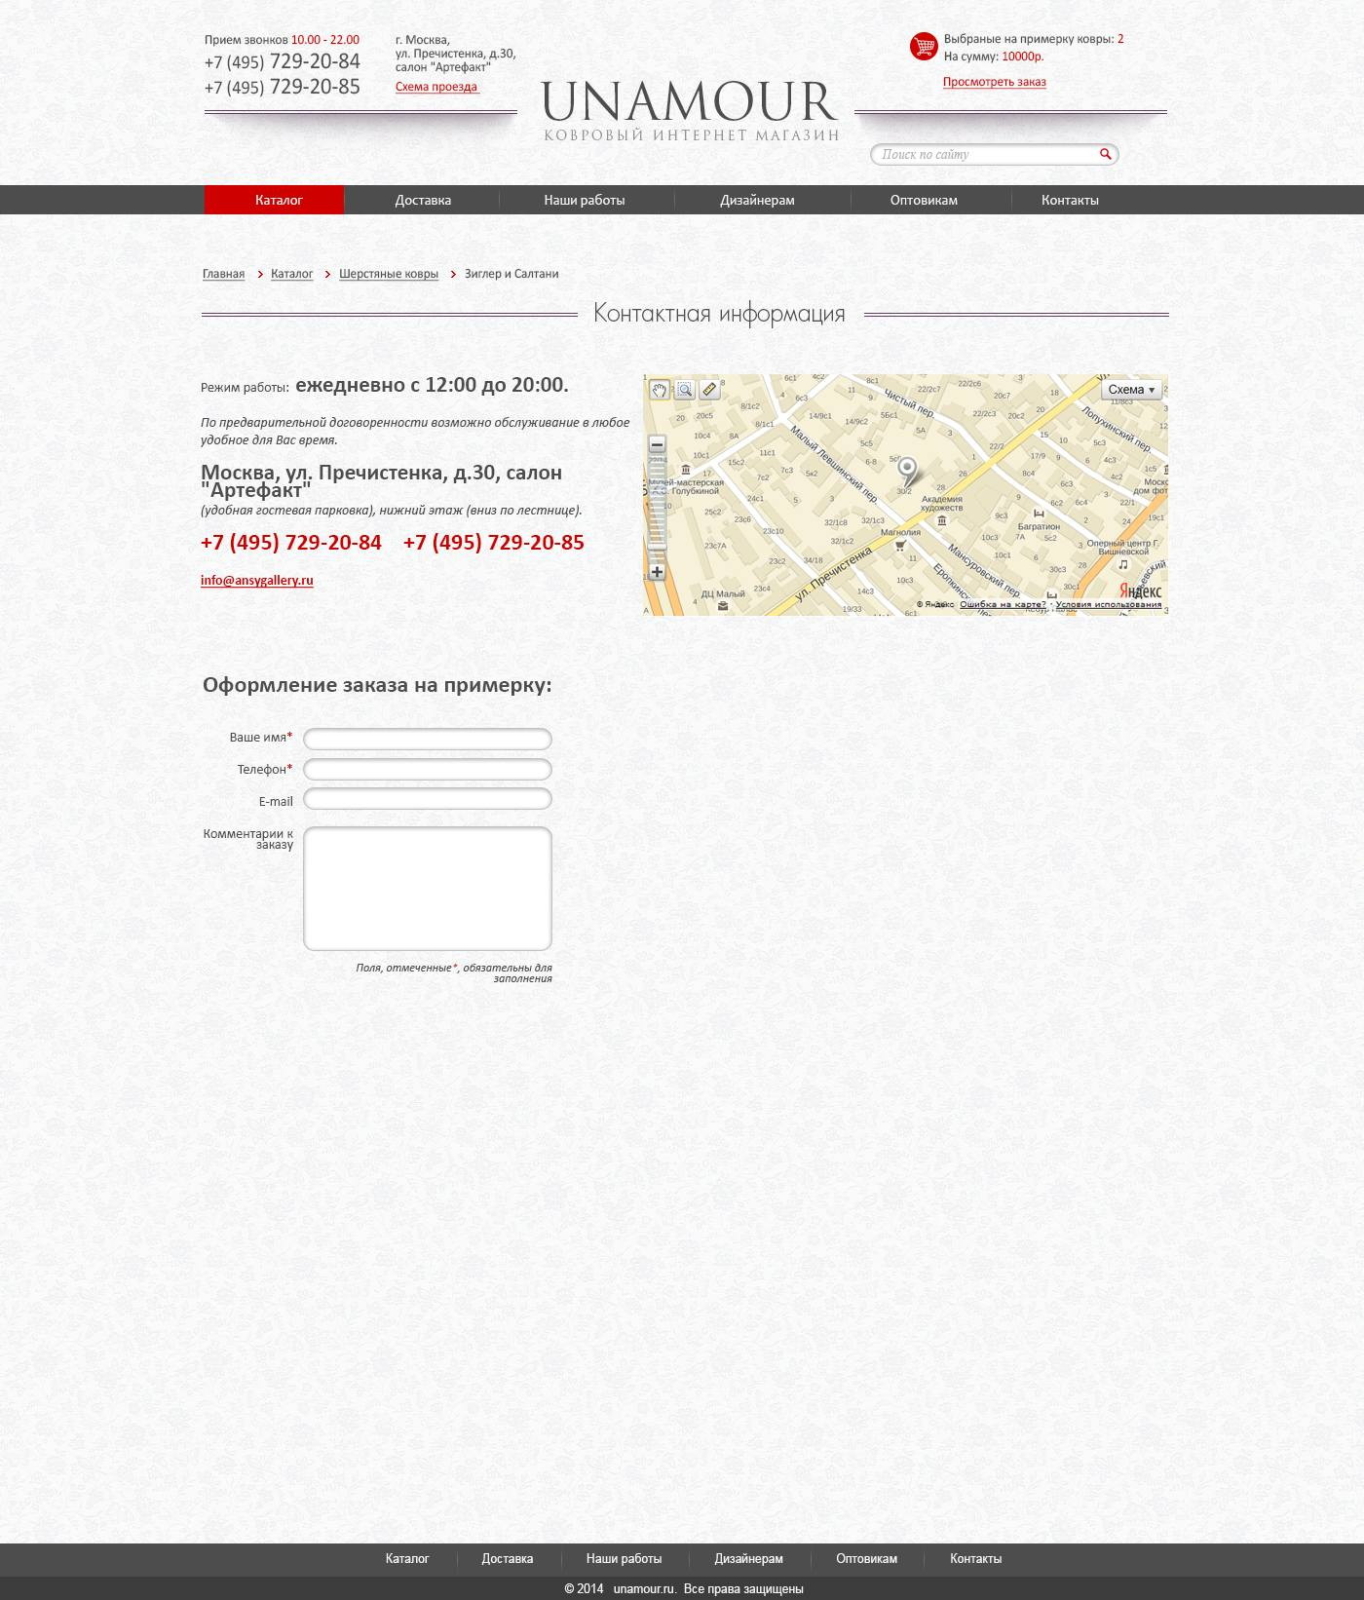Open the Схема проезда link

[x=436, y=87]
